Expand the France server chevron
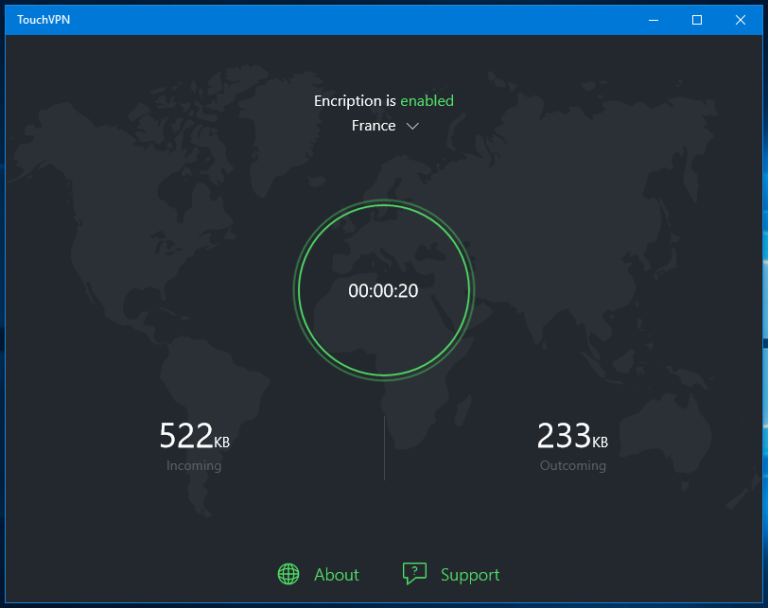The height and width of the screenshot is (608, 768). click(412, 126)
